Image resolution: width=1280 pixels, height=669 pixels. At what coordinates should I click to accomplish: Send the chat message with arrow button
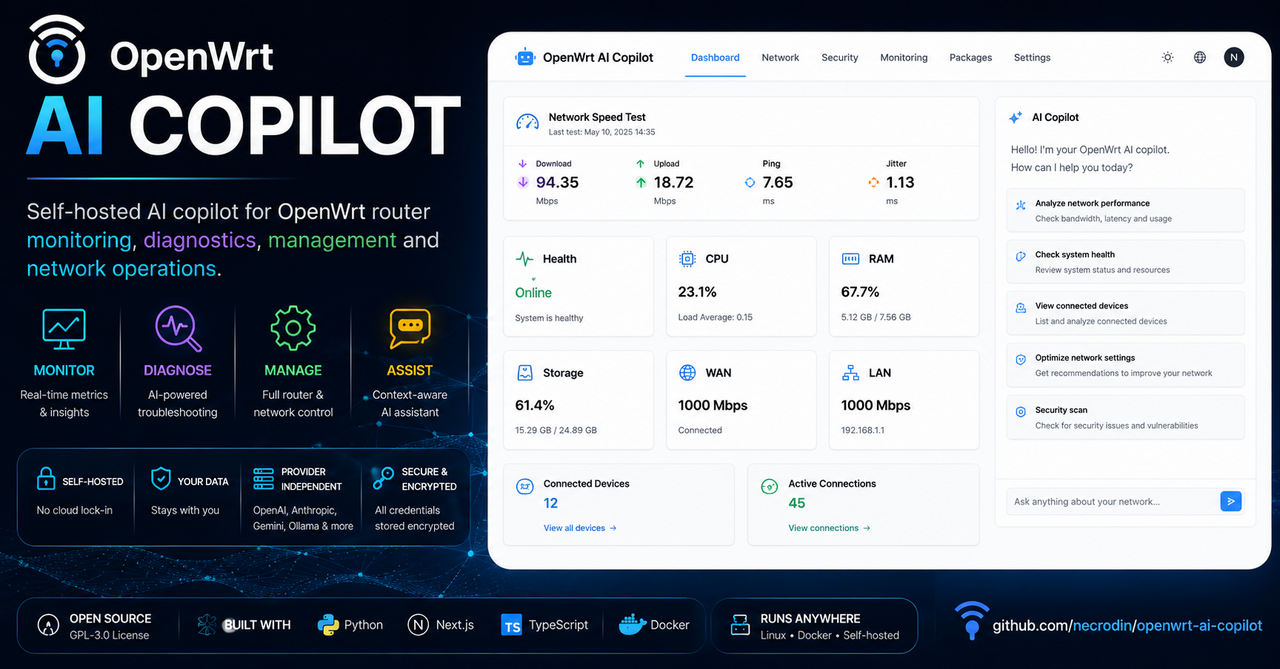[1231, 502]
